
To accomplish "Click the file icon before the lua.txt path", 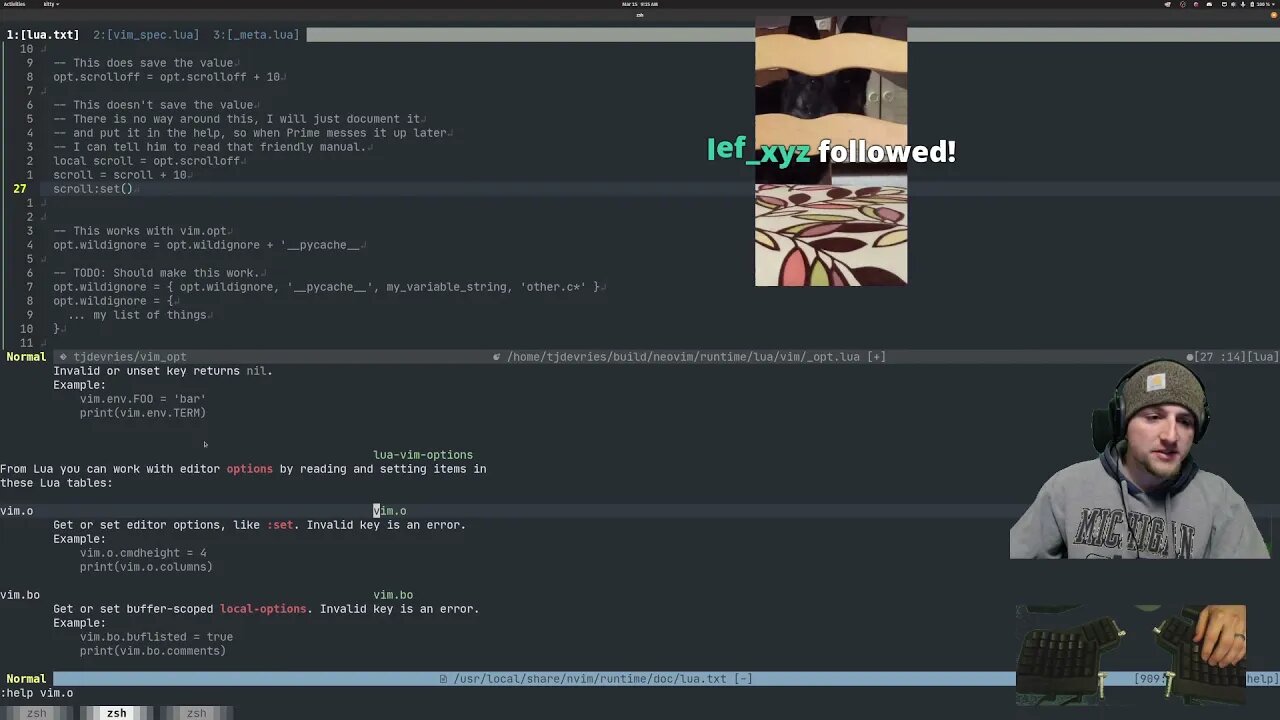I will (x=443, y=679).
